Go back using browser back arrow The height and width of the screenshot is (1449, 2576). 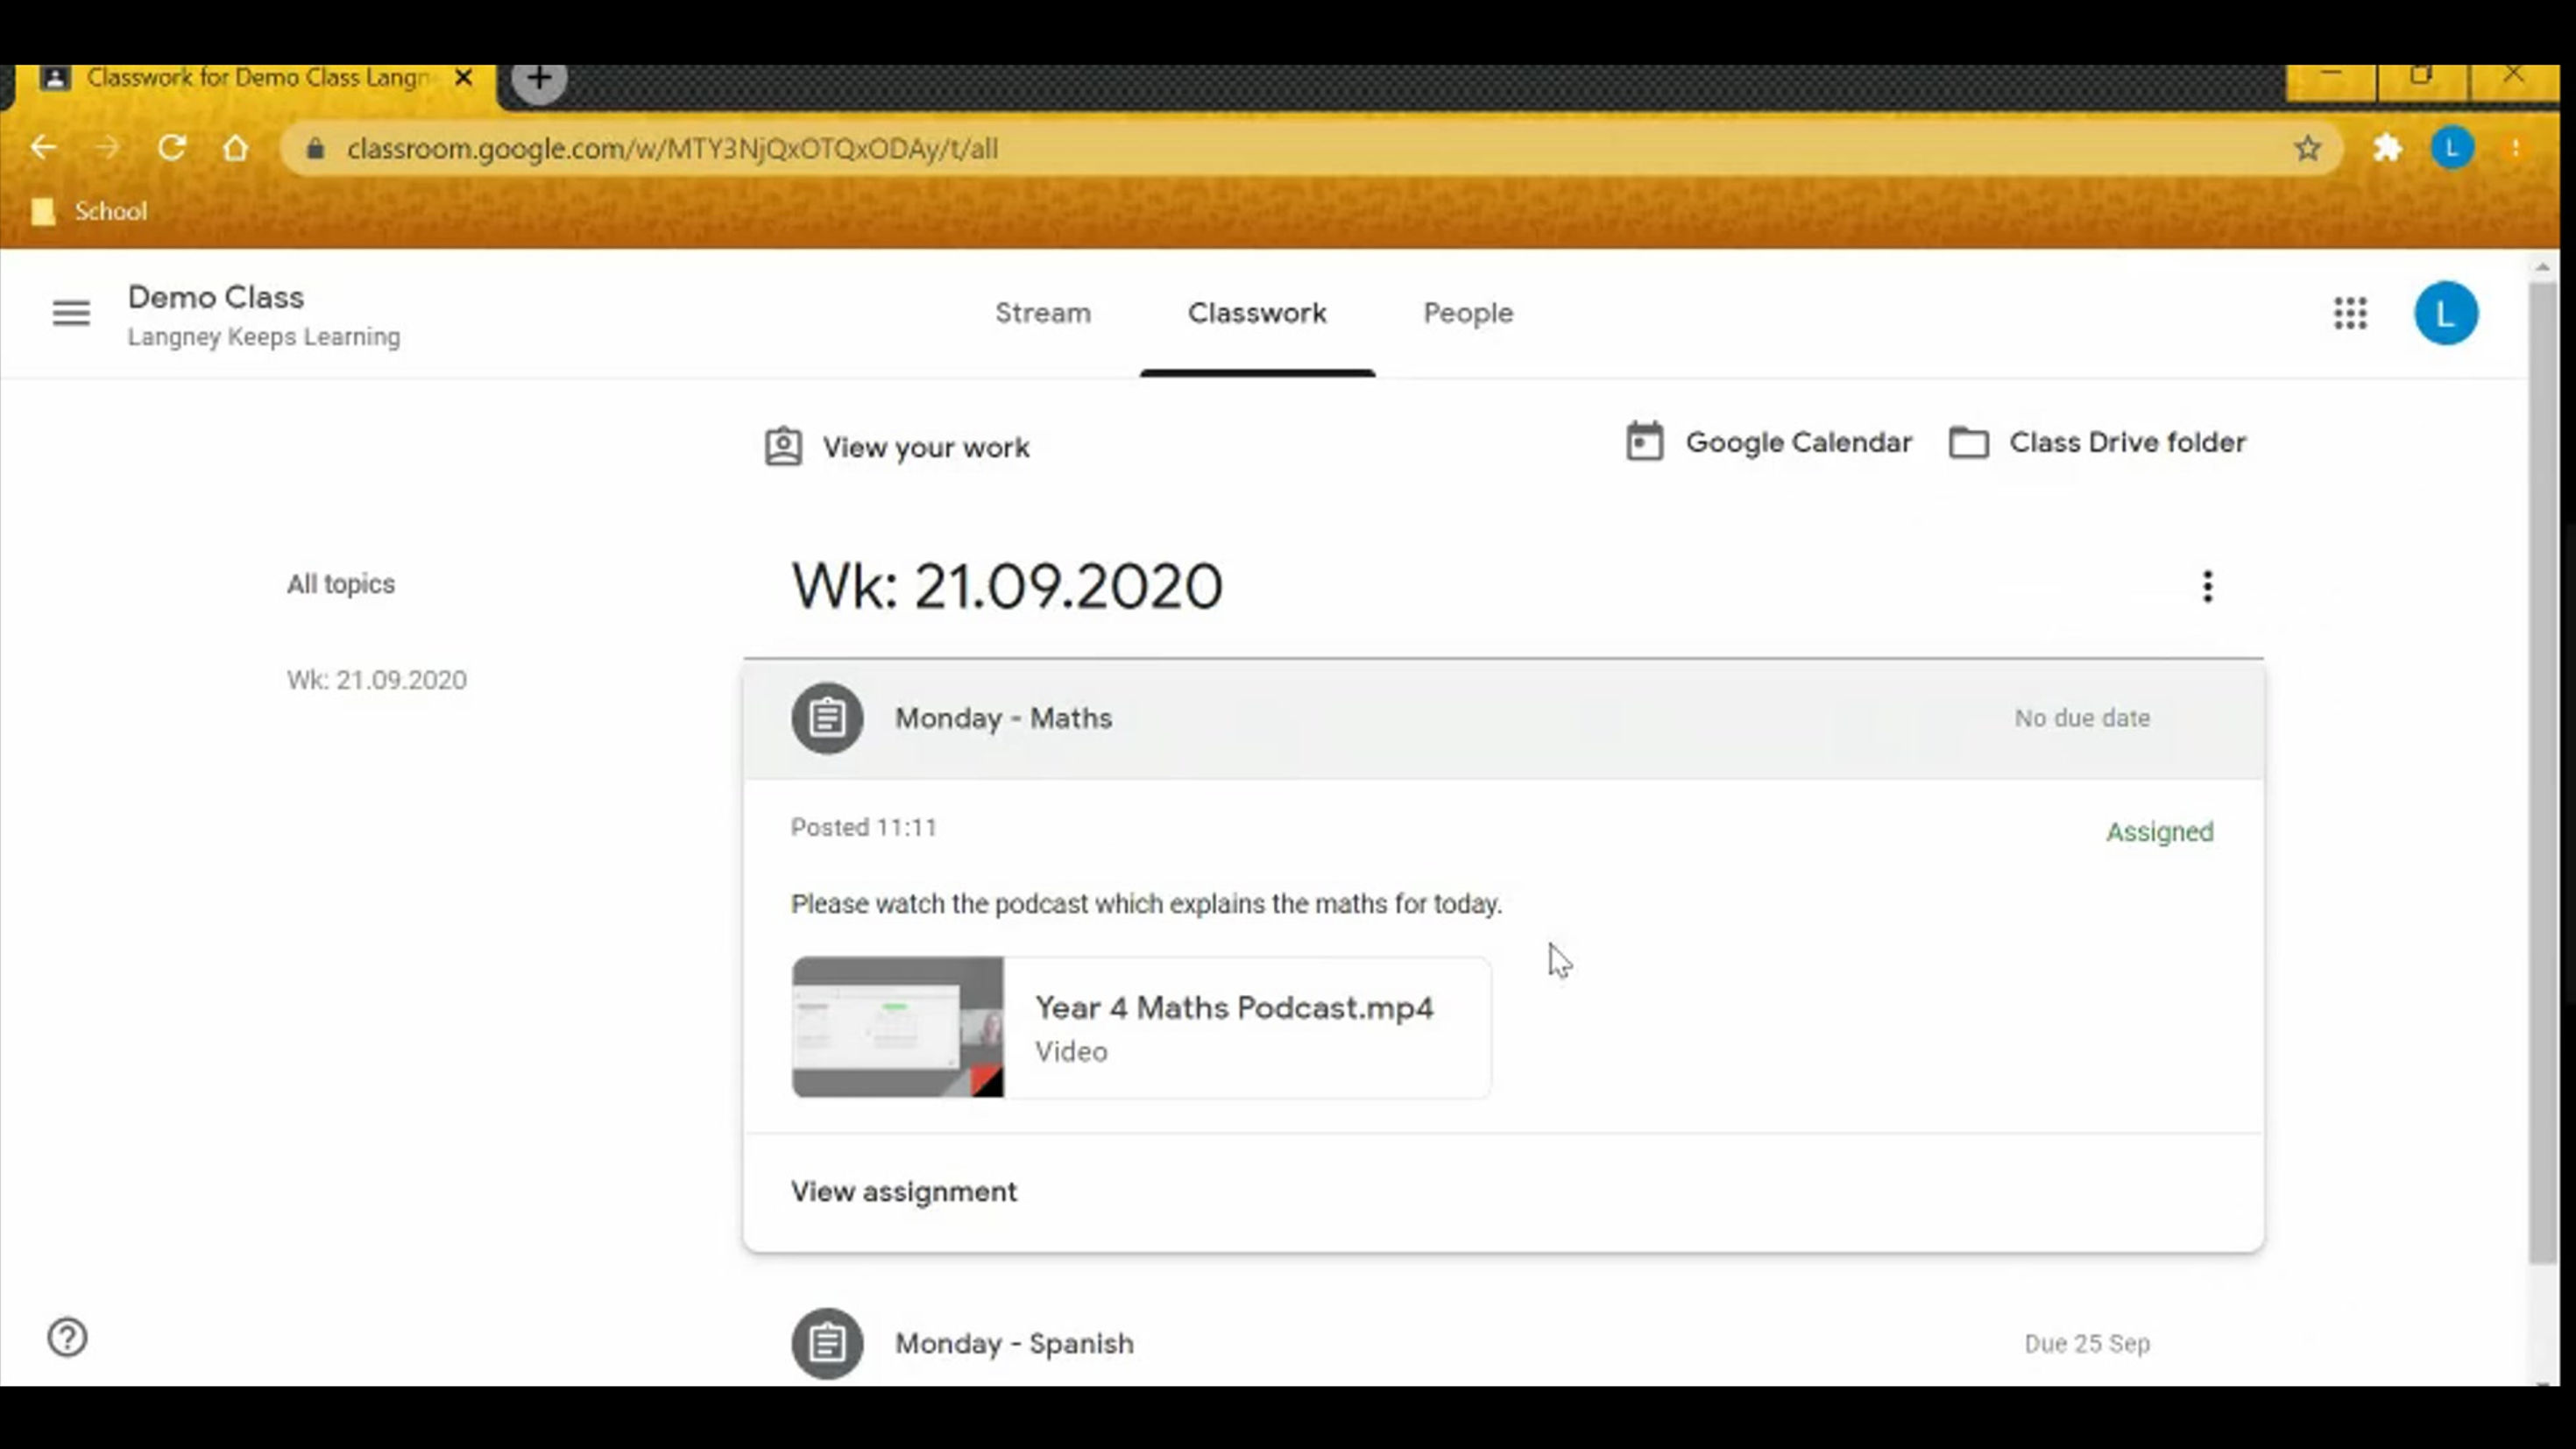pyautogui.click(x=43, y=148)
